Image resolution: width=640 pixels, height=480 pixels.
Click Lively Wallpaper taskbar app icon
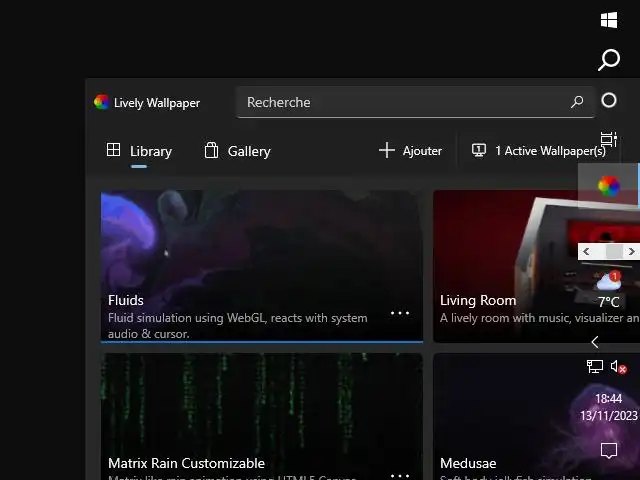[x=609, y=186]
